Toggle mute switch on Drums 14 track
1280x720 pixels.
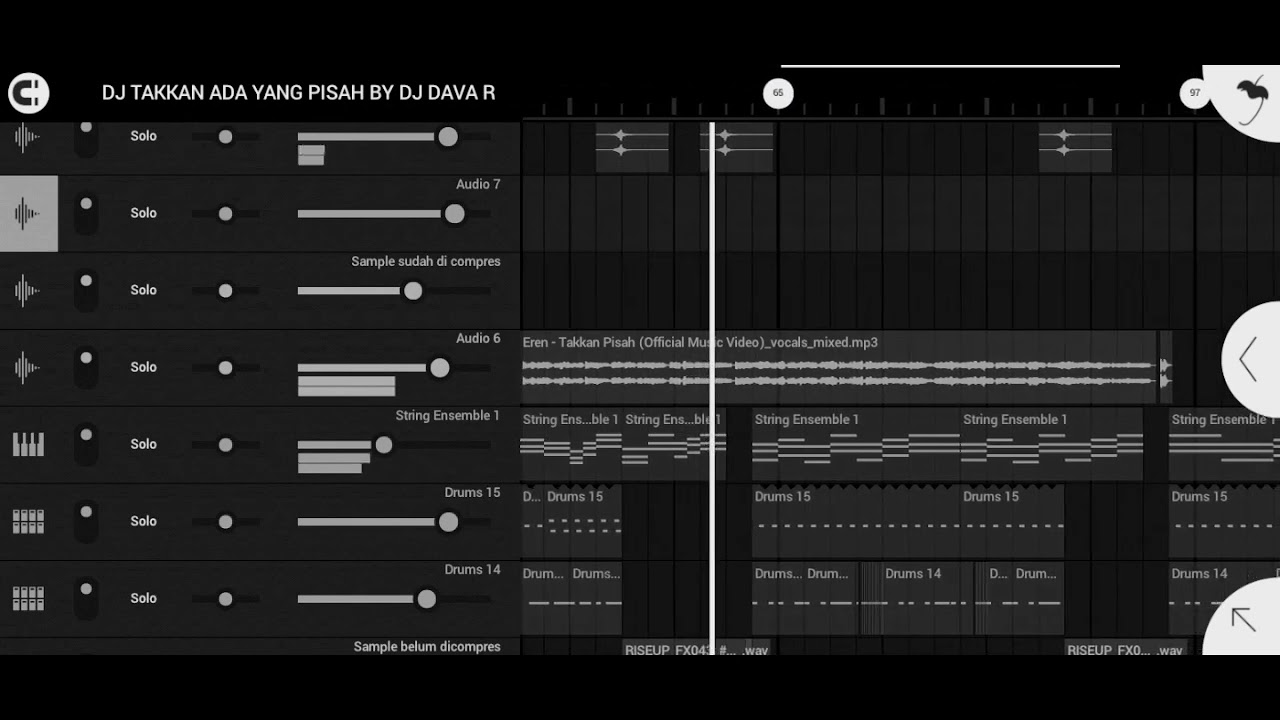click(x=86, y=598)
